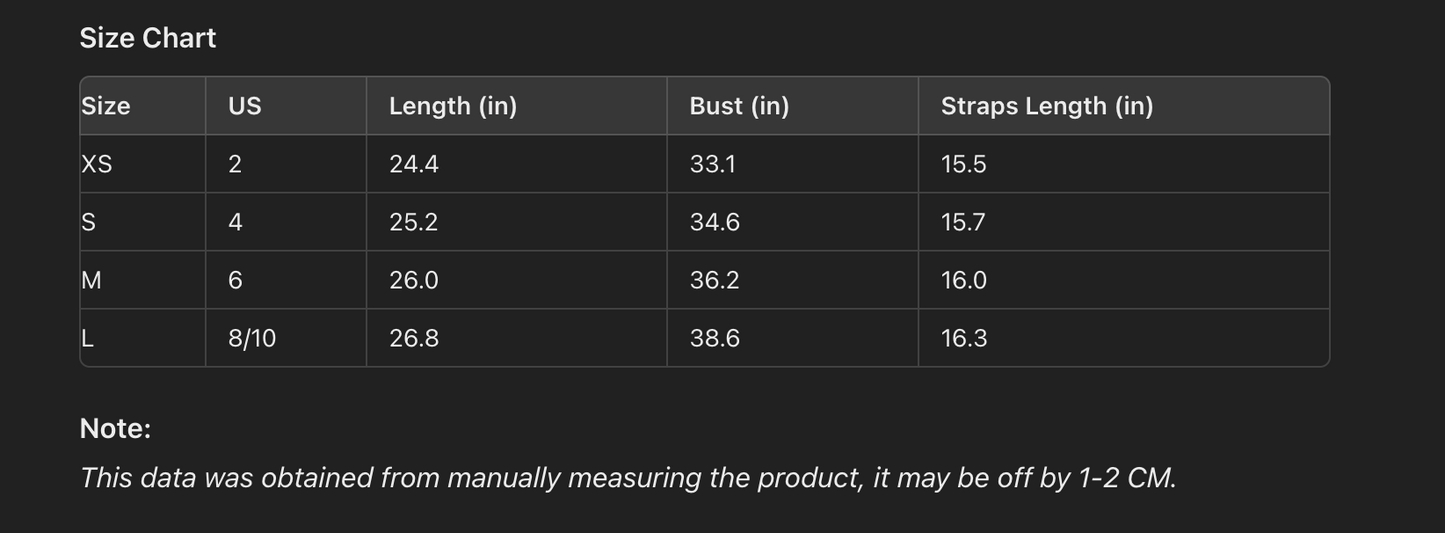Click the 26.8 length measurement cell
The image size is (1445, 533).
click(414, 338)
